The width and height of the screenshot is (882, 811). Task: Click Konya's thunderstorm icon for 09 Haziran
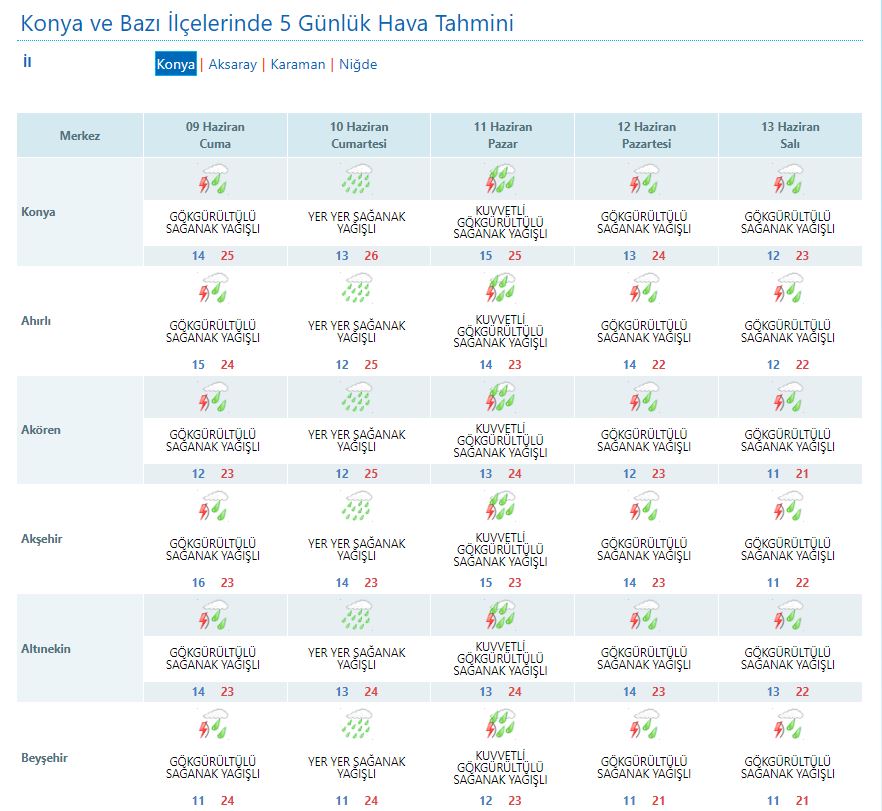[215, 180]
